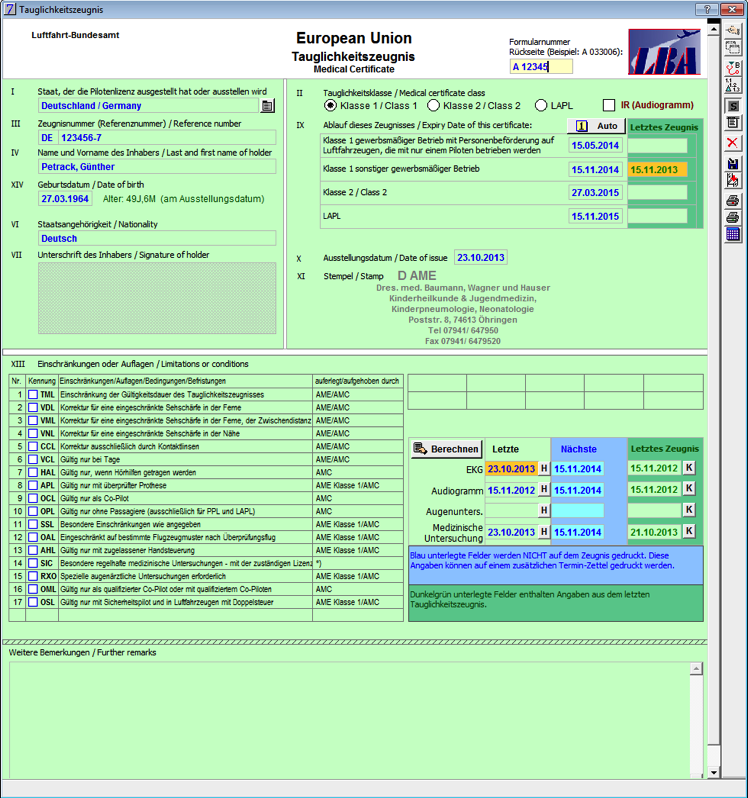Click the country code field DE
This screenshot has width=748, height=798.
click(x=47, y=138)
